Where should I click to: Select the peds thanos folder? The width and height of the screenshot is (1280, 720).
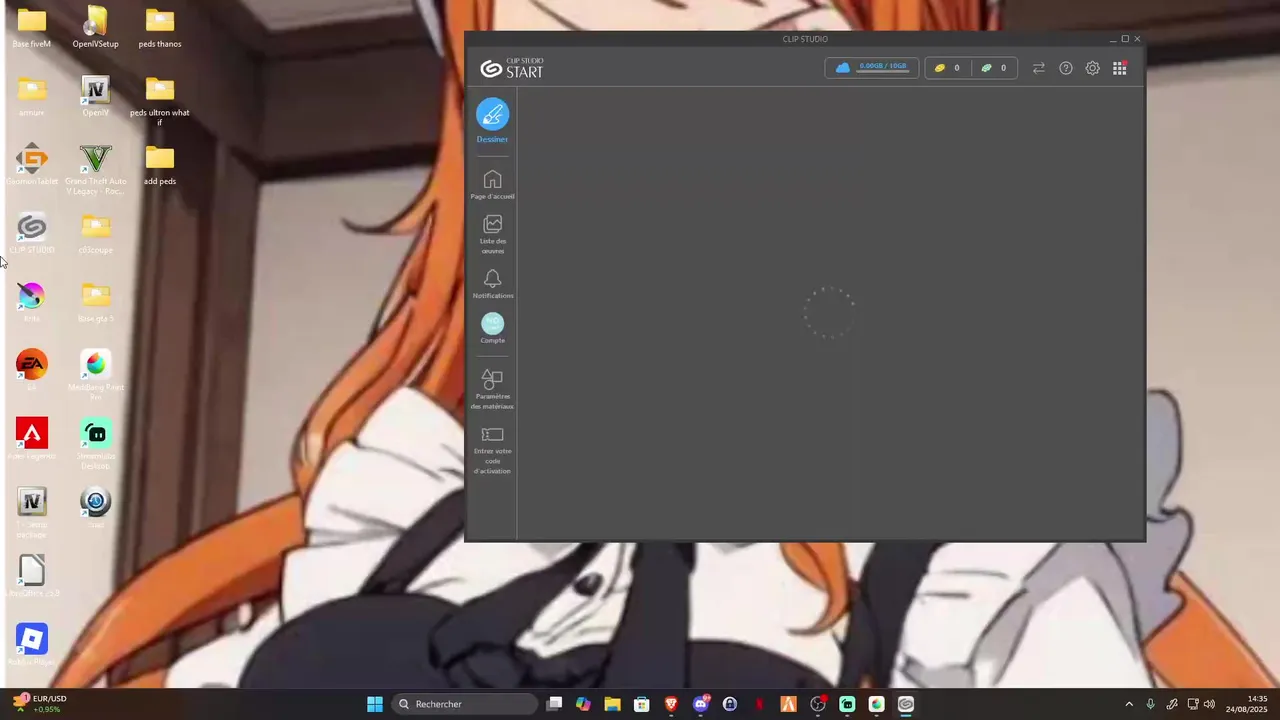160,28
